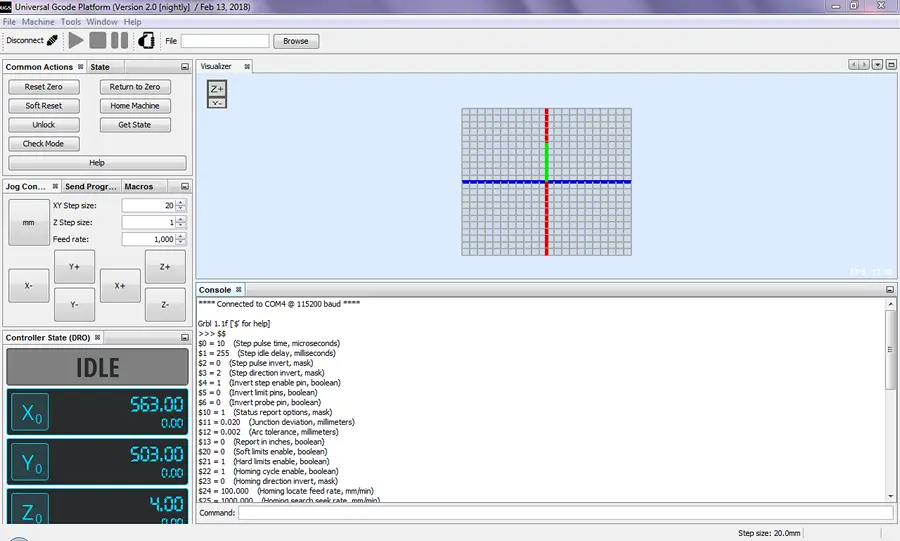Decrease Z step size spinner
The image size is (900, 541).
pyautogui.click(x=181, y=225)
